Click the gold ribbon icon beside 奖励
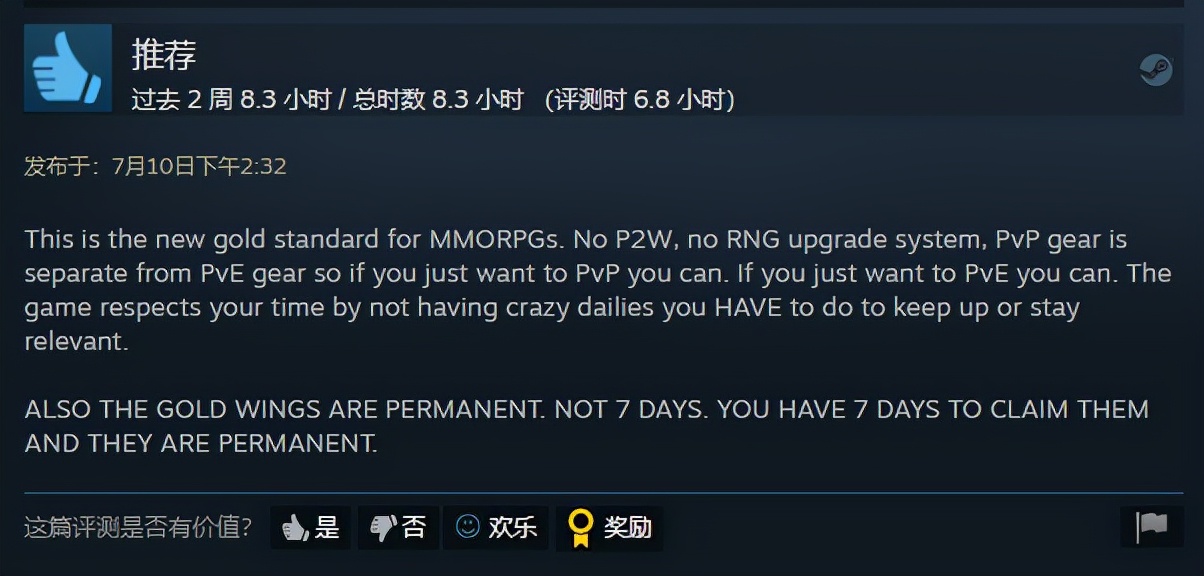This screenshot has height=576, width=1204. (x=580, y=527)
